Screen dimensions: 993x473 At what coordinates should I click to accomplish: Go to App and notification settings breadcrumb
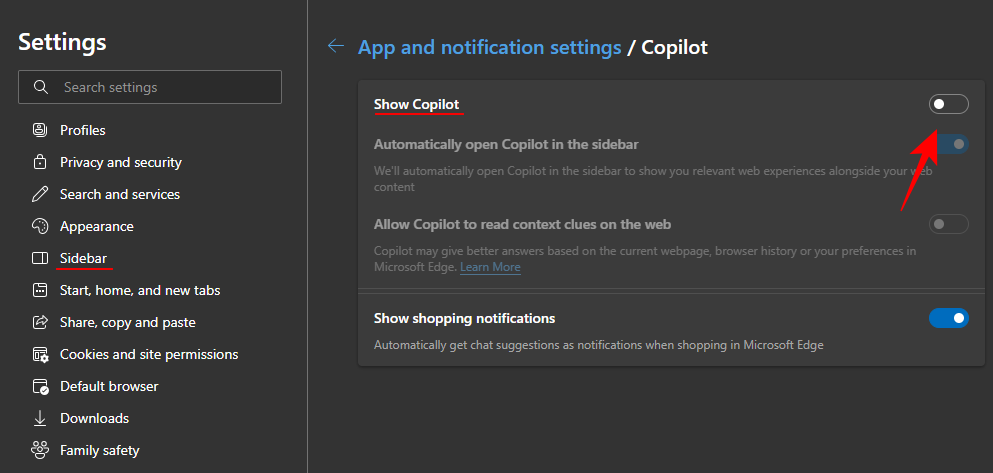489,47
